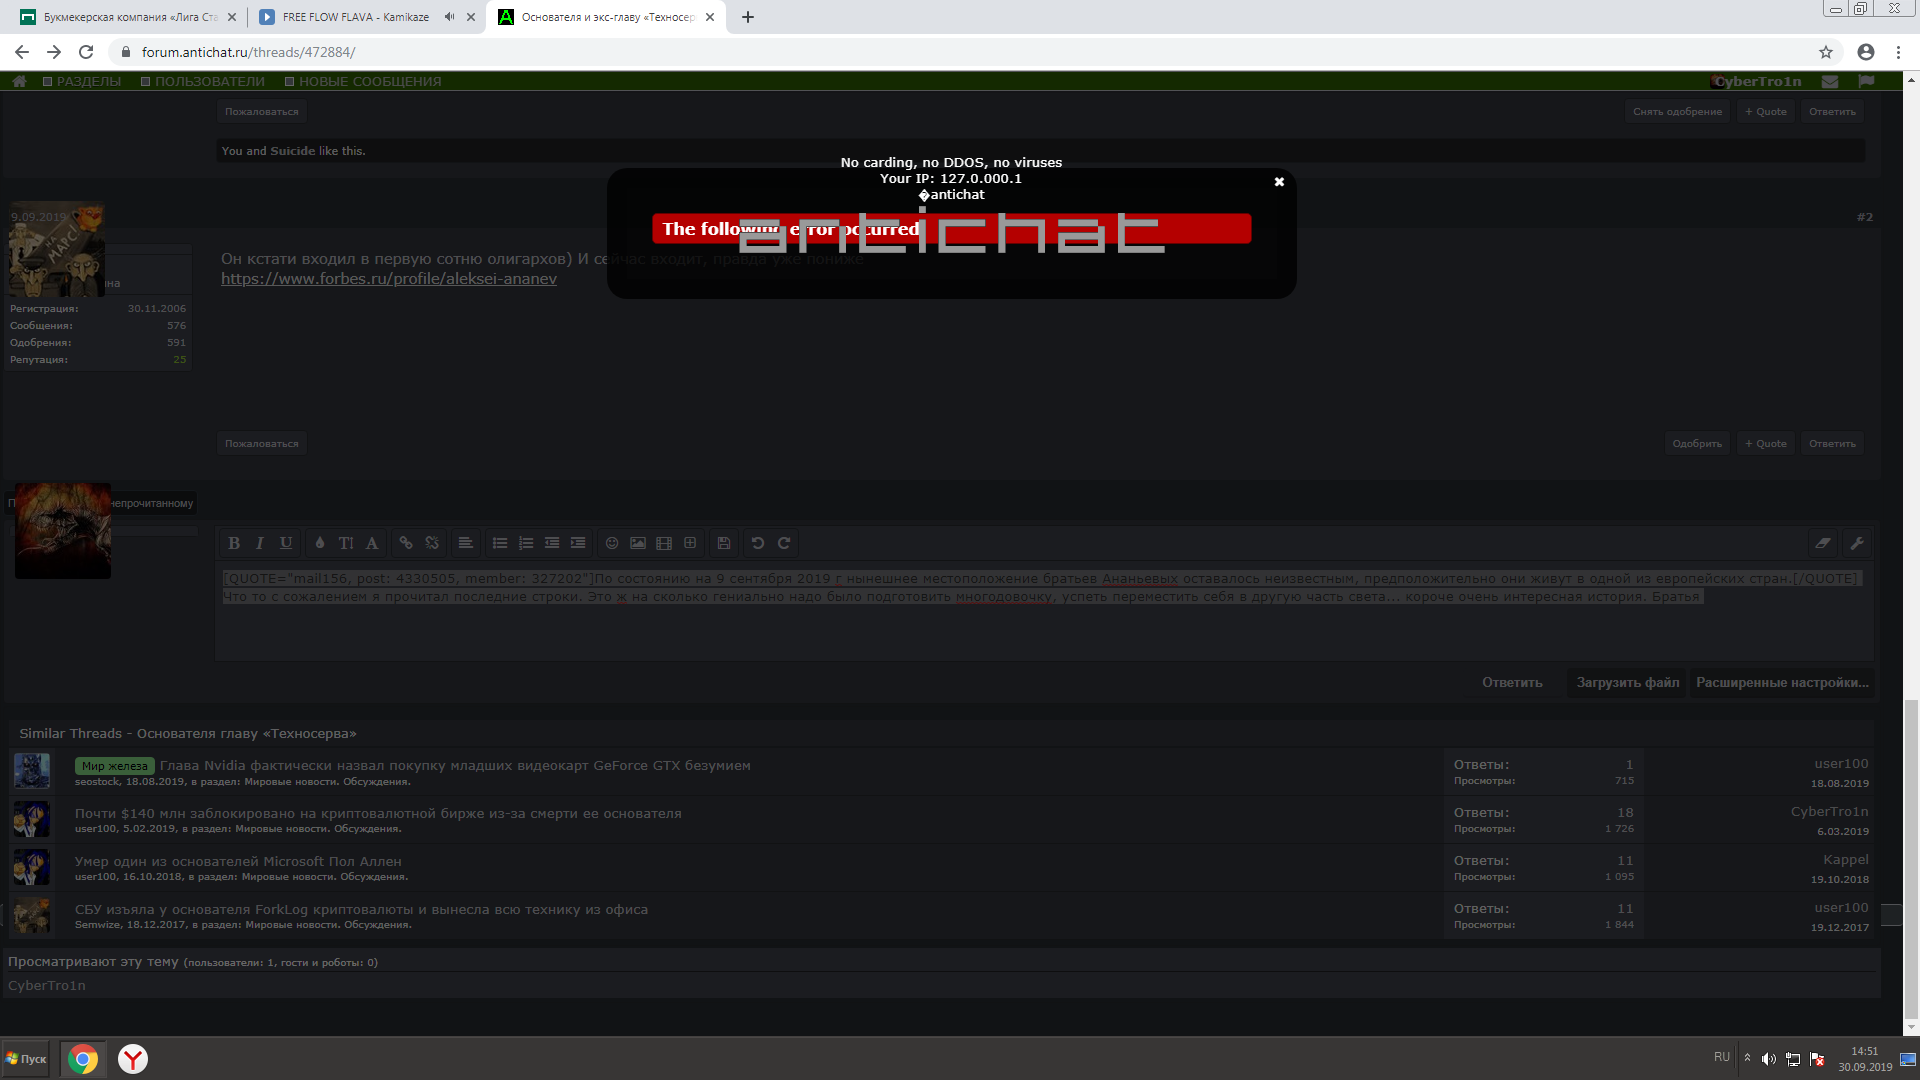1920x1080 pixels.
Task: Open Yandex browser from the taskbar
Action: click(x=133, y=1058)
